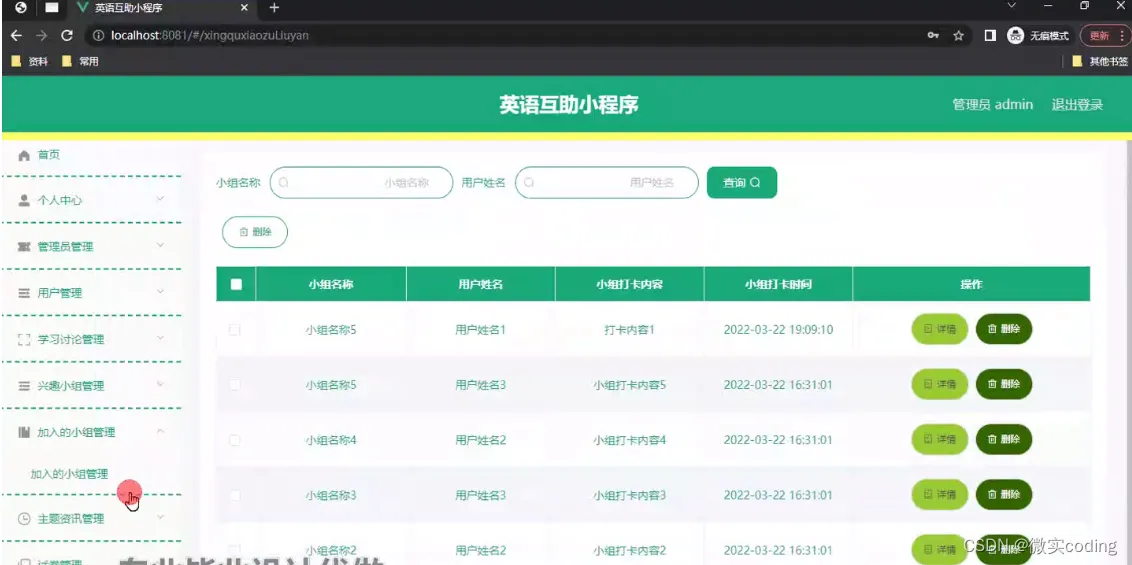Check the row with 小组打卡内容5
Screen dimensions: 1132x565
235,385
